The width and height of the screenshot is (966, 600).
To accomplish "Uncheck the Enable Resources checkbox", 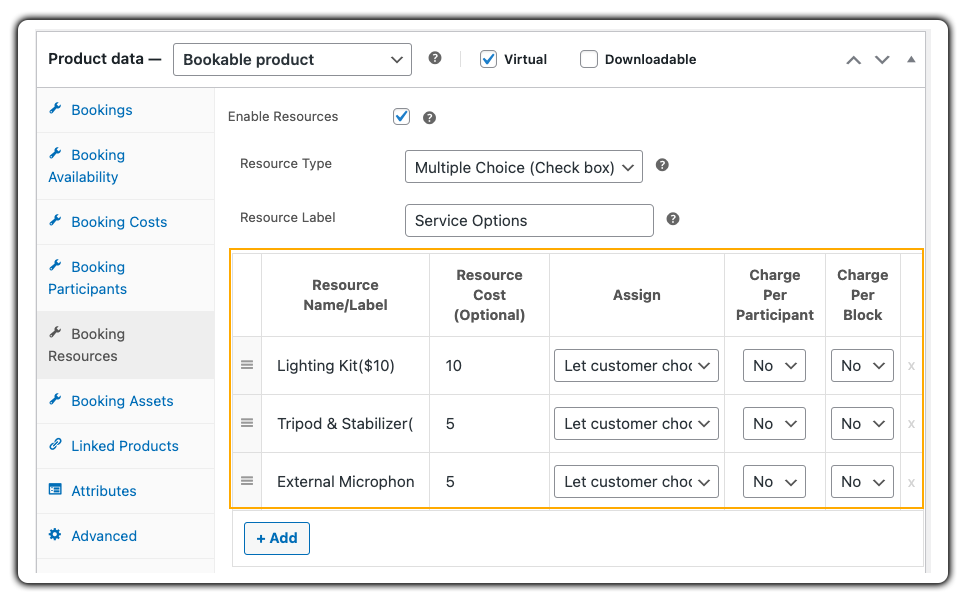I will click(x=402, y=116).
